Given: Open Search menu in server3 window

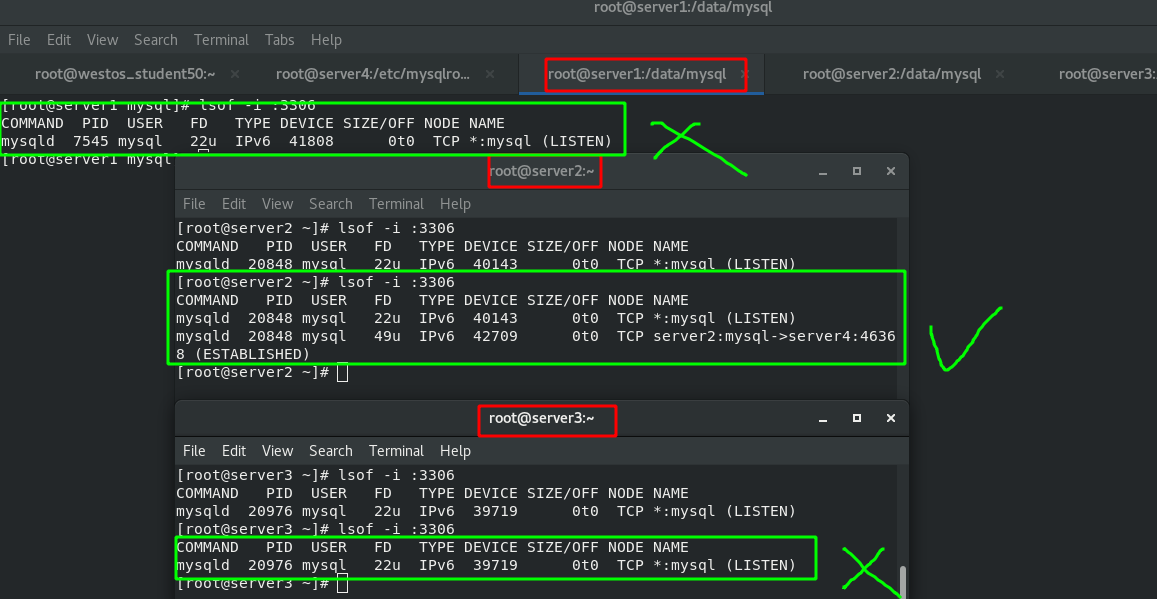Looking at the screenshot, I should pos(330,451).
